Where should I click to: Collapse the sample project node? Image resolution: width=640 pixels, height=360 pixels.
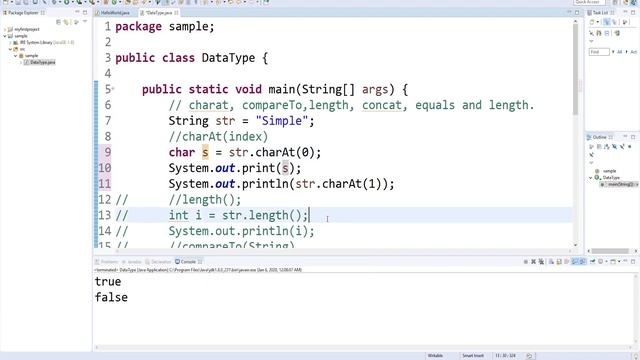4,36
